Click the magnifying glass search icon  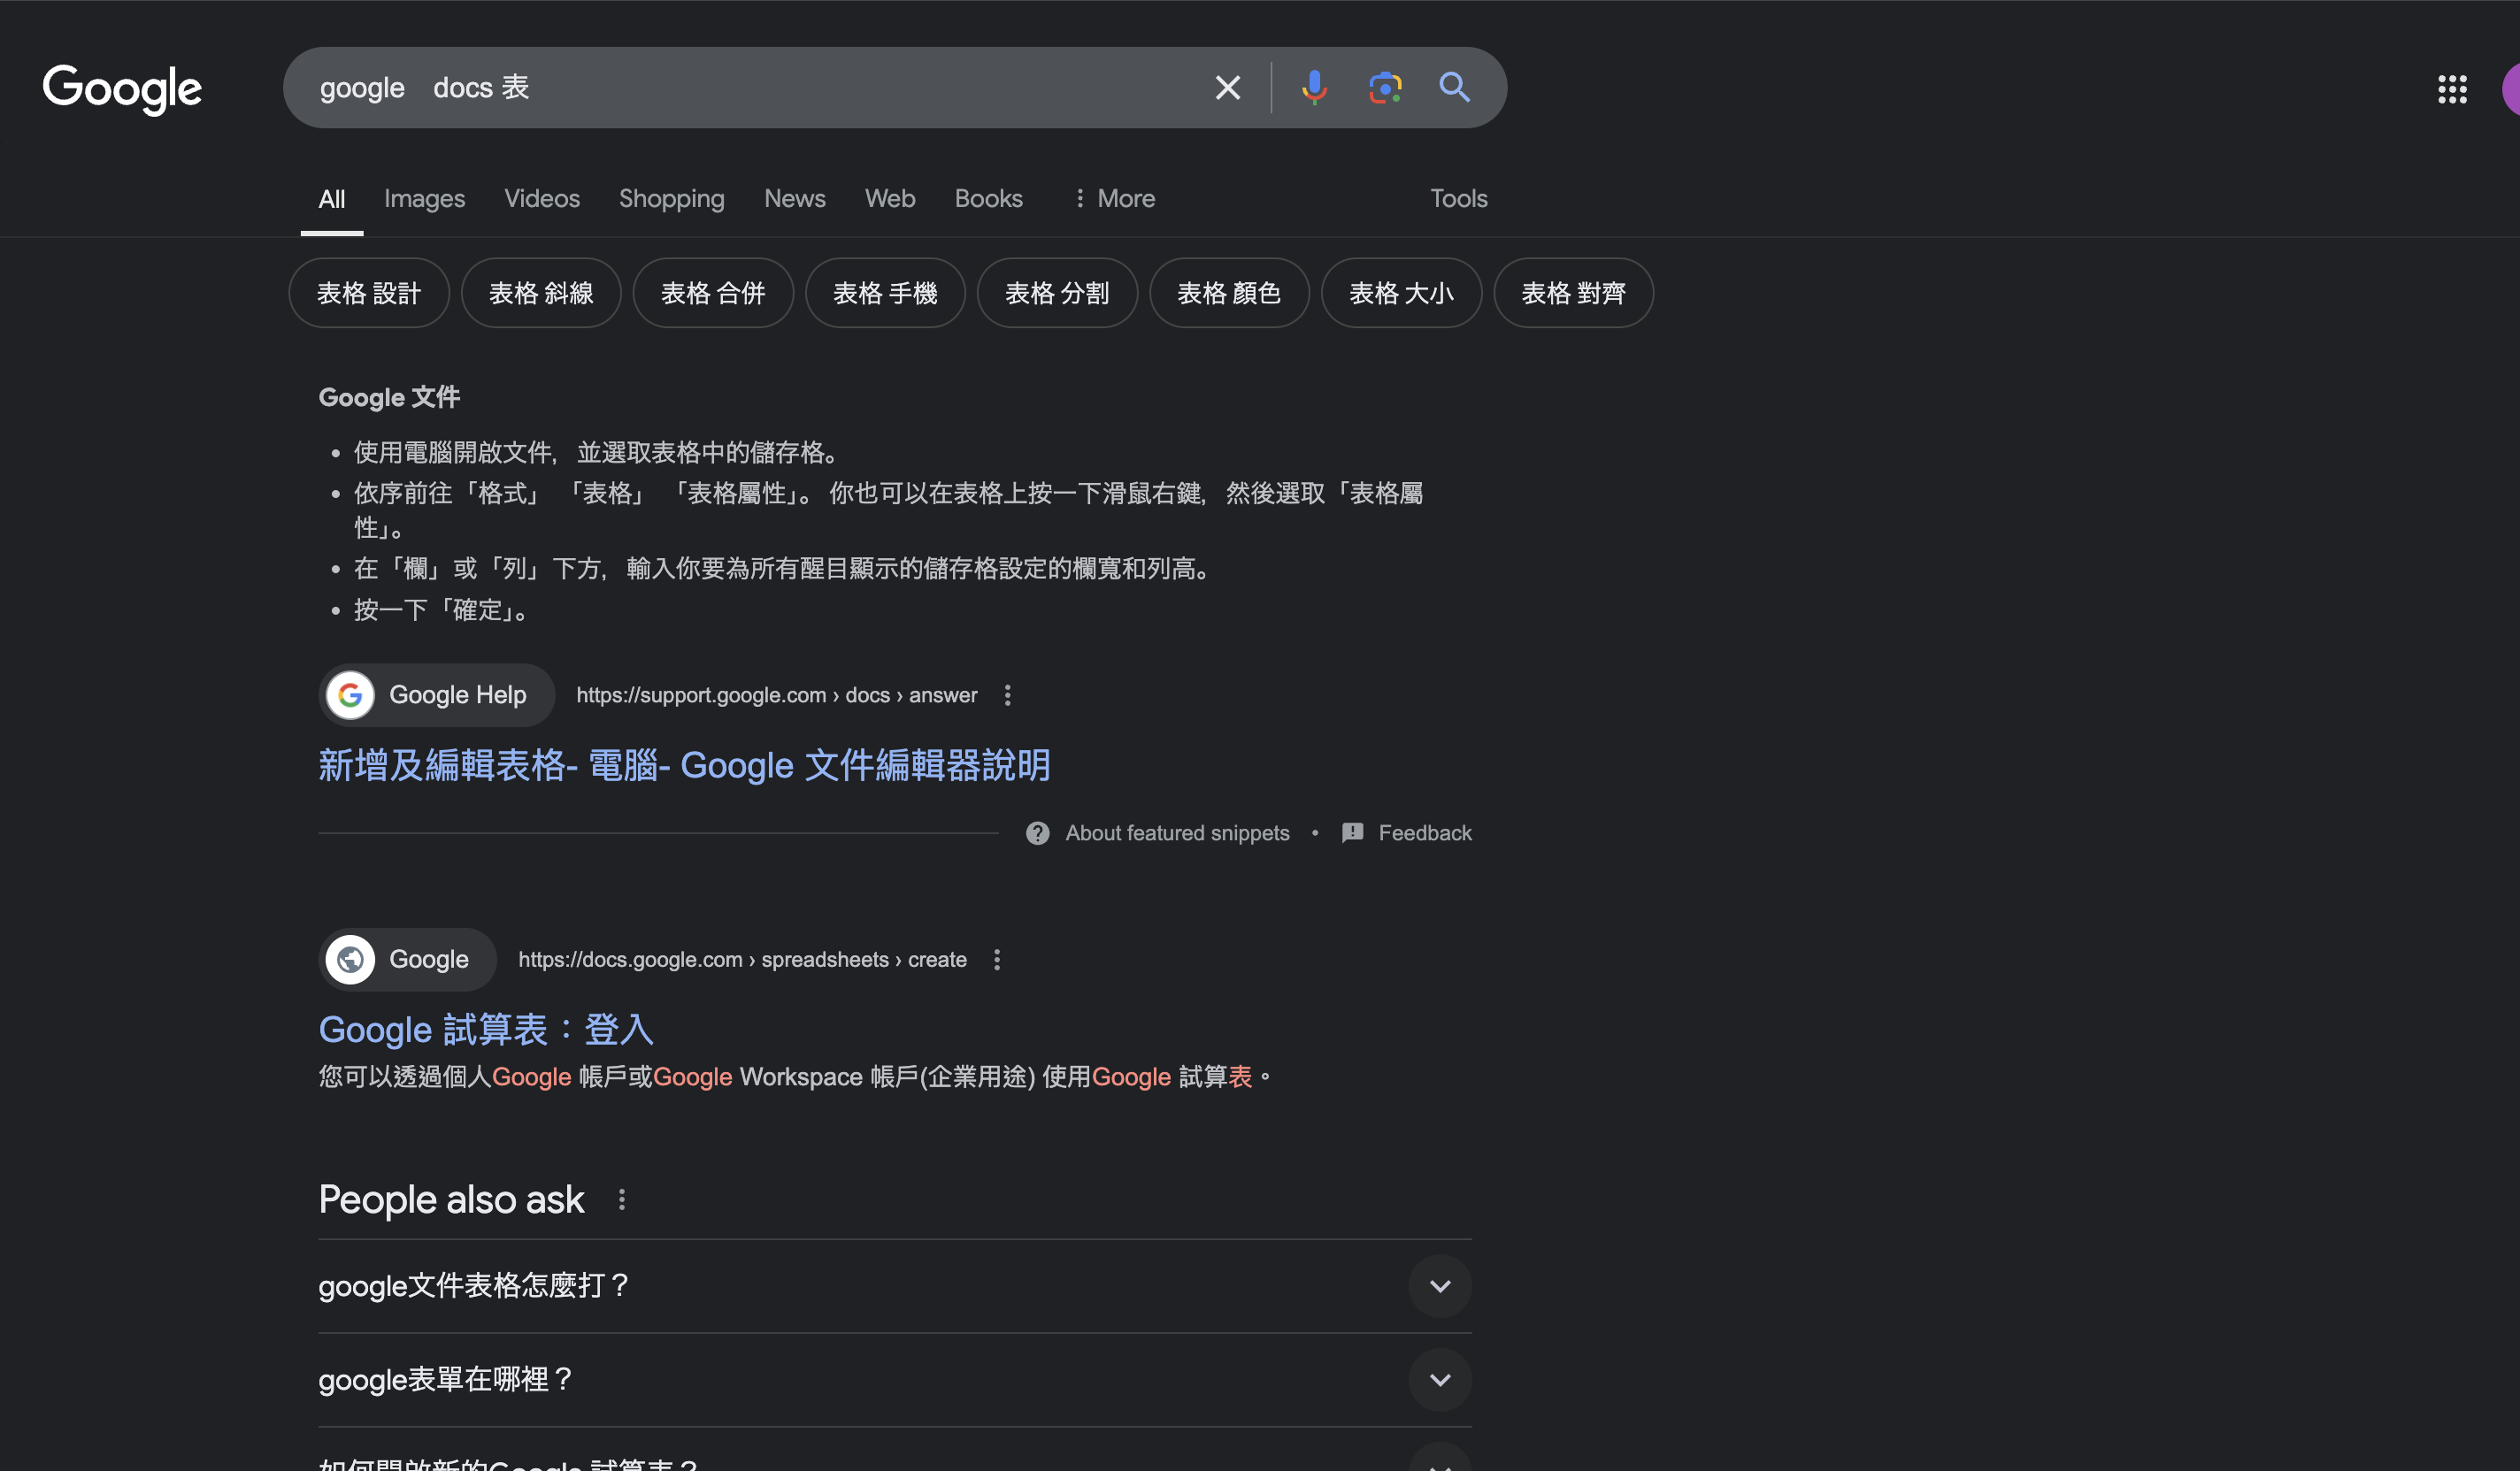click(x=1454, y=88)
